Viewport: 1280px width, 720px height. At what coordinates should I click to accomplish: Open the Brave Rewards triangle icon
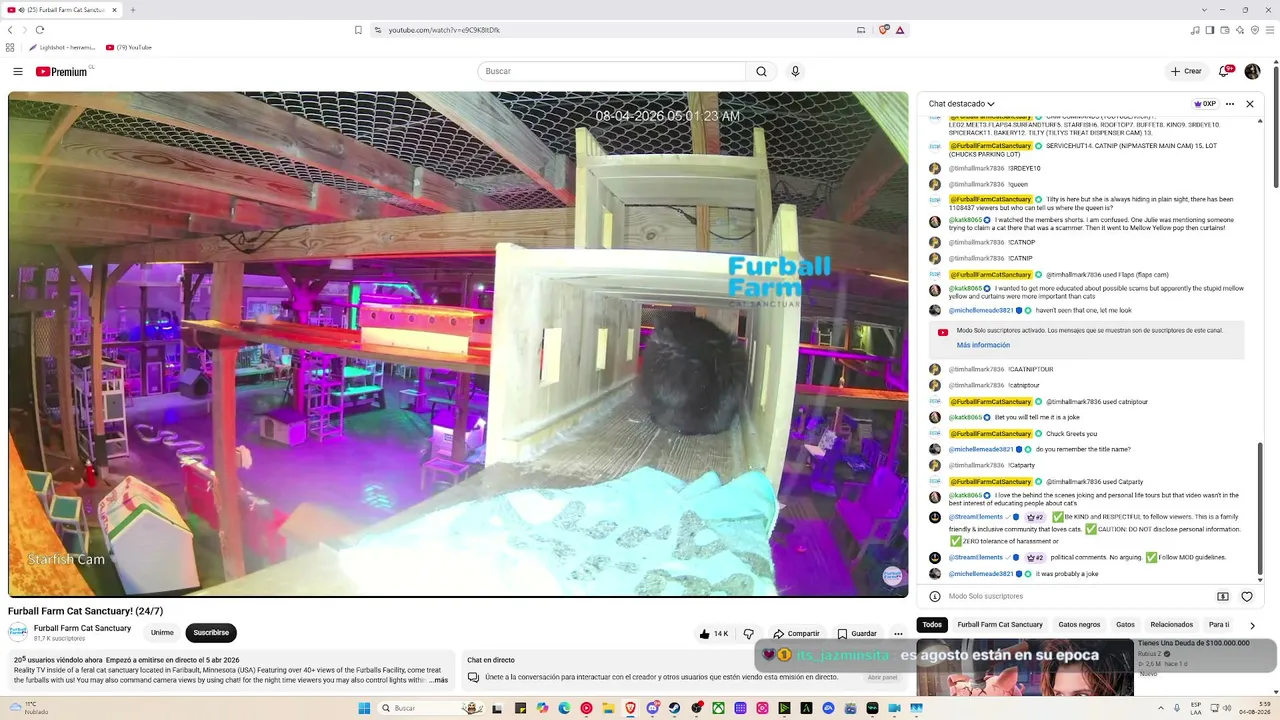pyautogui.click(x=900, y=30)
